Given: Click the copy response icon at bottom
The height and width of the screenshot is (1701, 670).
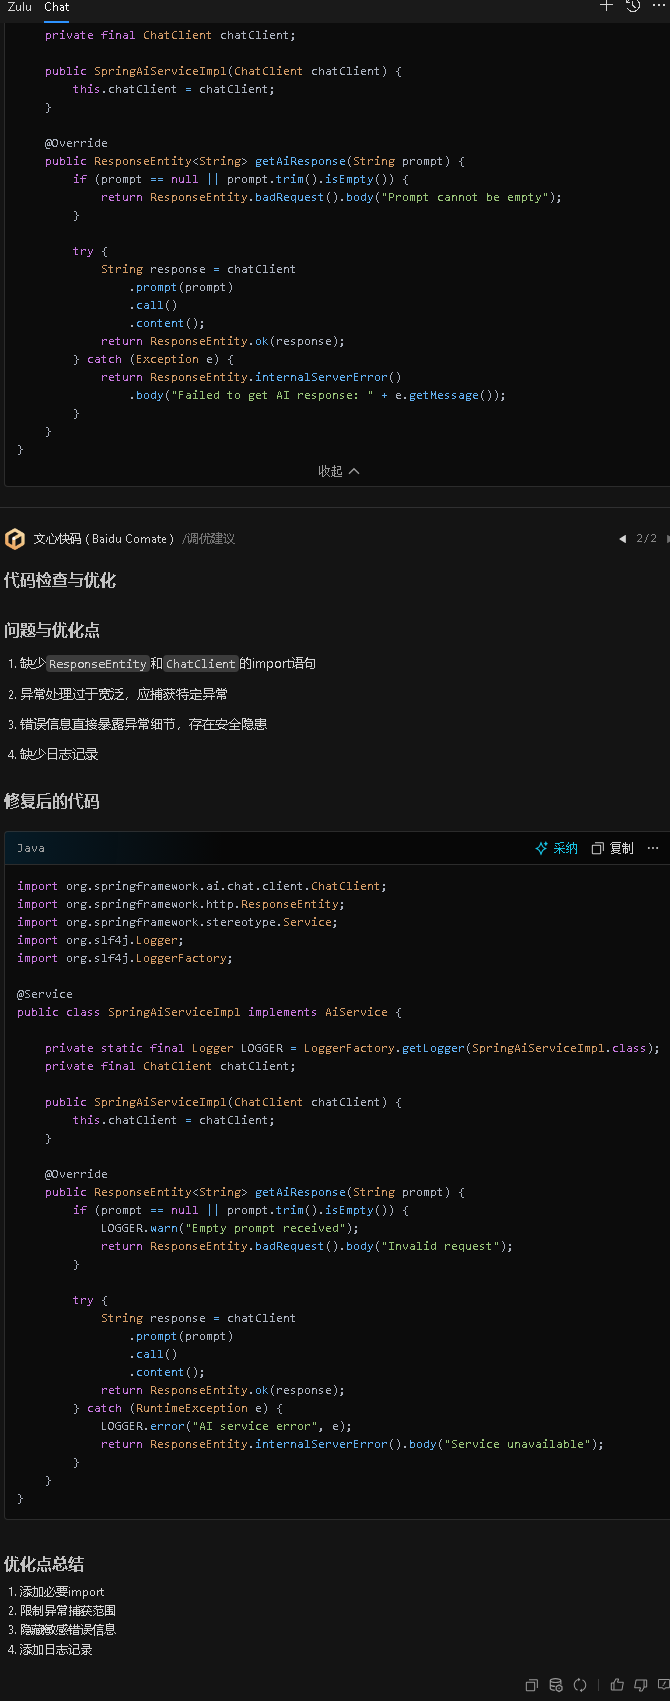Looking at the screenshot, I should tap(532, 1685).
